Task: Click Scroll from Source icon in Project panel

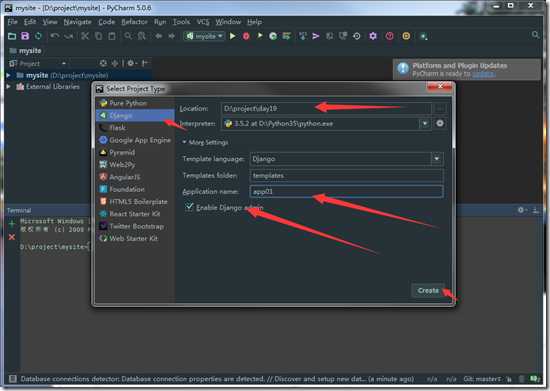Action: (x=103, y=63)
